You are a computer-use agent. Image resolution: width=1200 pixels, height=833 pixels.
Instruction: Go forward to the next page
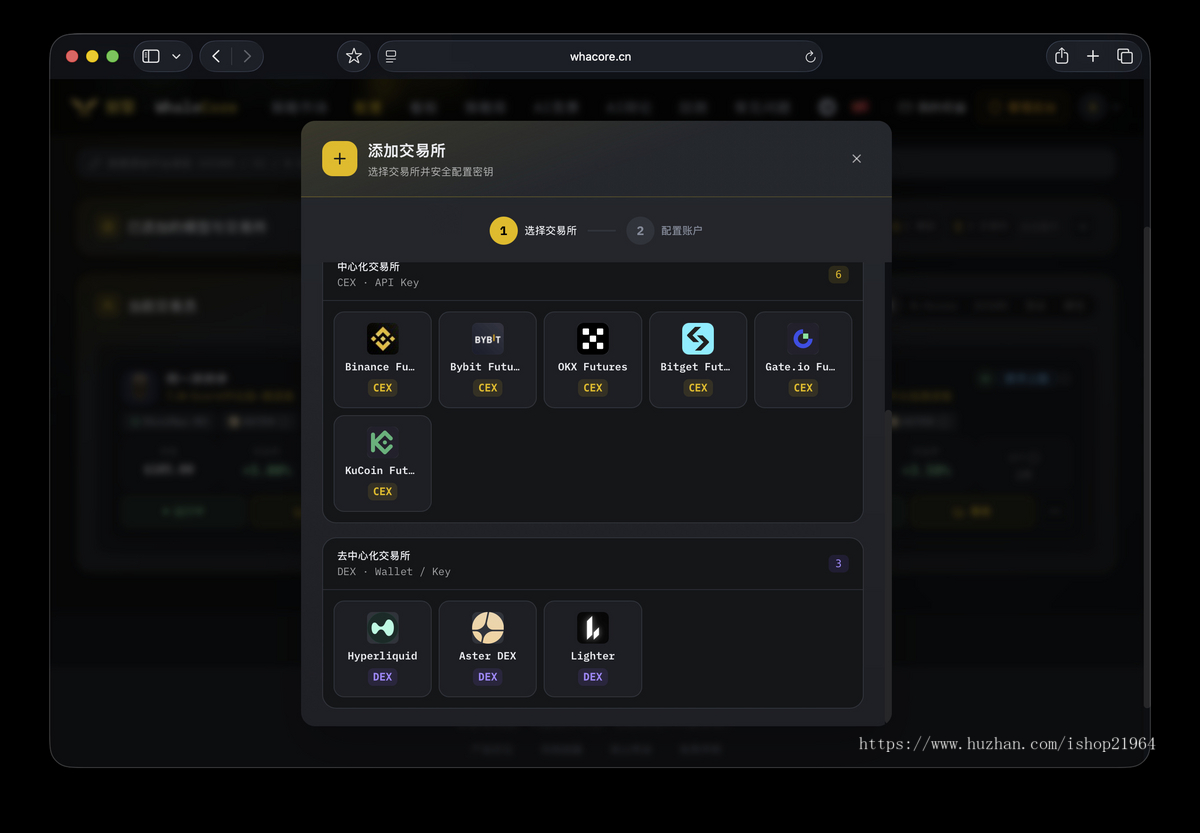(248, 56)
